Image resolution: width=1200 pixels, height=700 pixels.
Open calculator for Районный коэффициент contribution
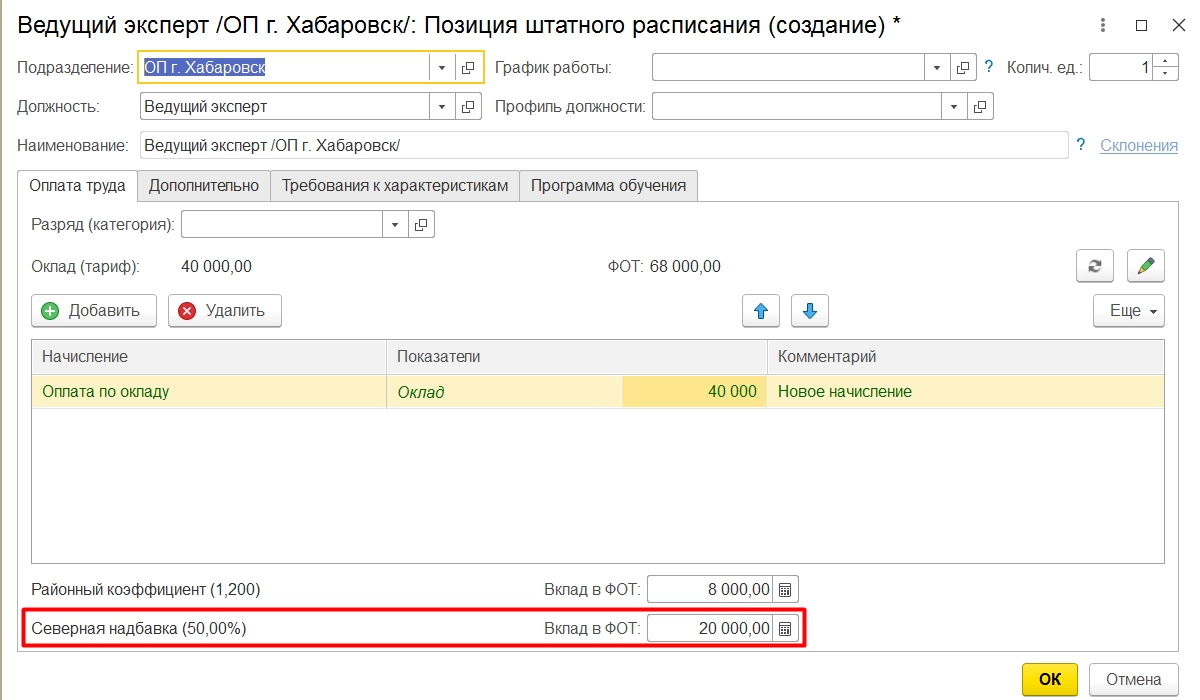(x=786, y=589)
